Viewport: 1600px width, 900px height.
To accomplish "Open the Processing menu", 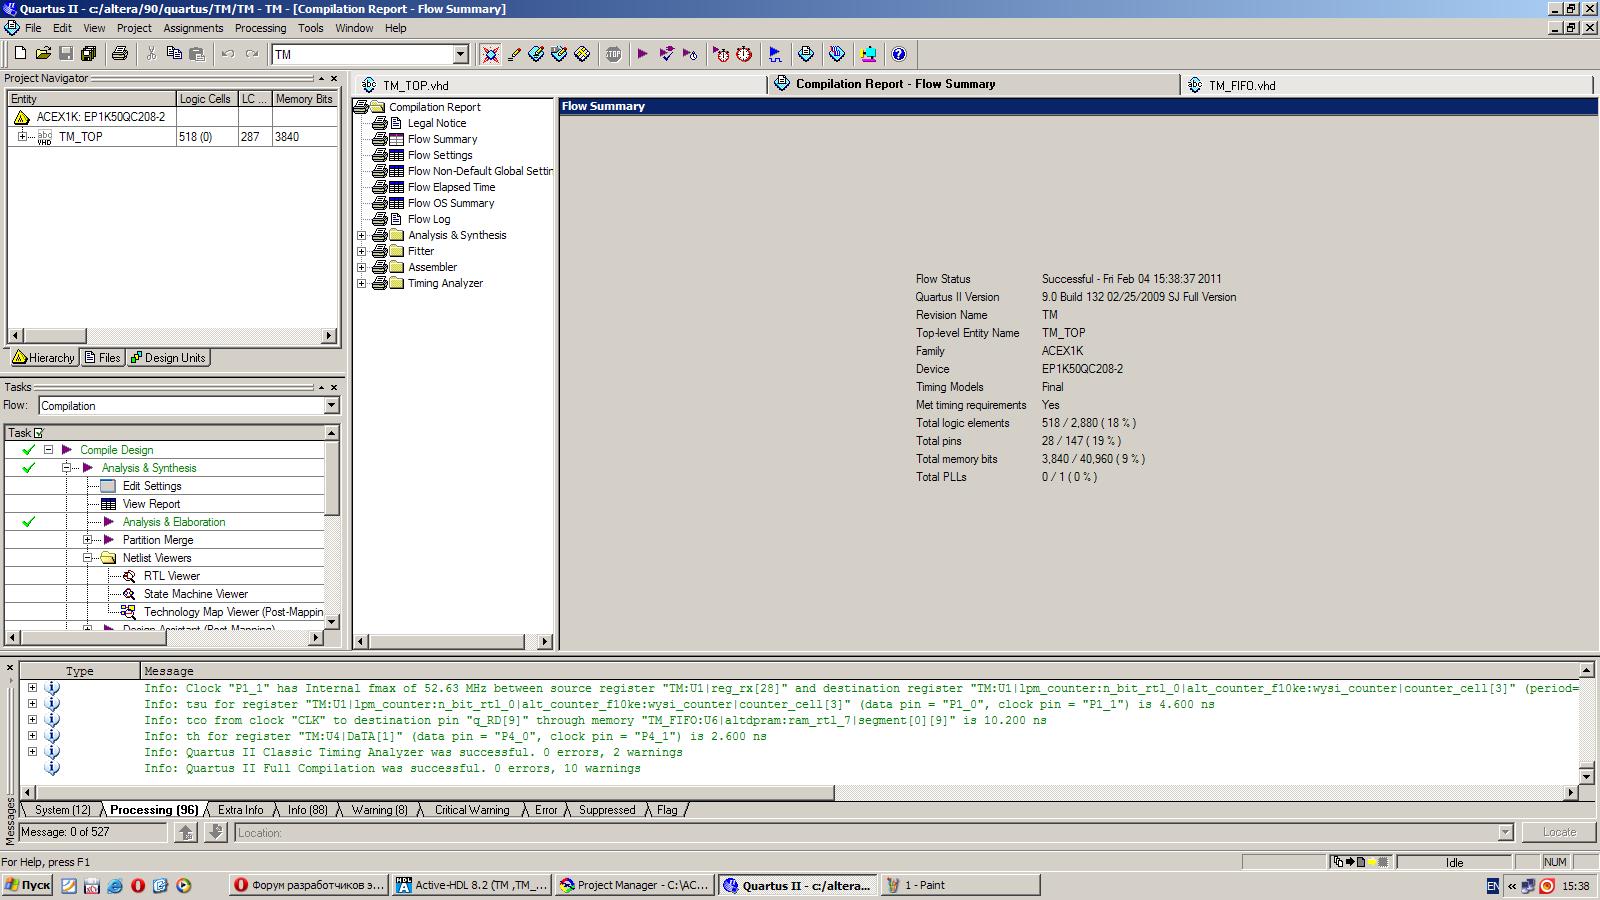I will 260,28.
